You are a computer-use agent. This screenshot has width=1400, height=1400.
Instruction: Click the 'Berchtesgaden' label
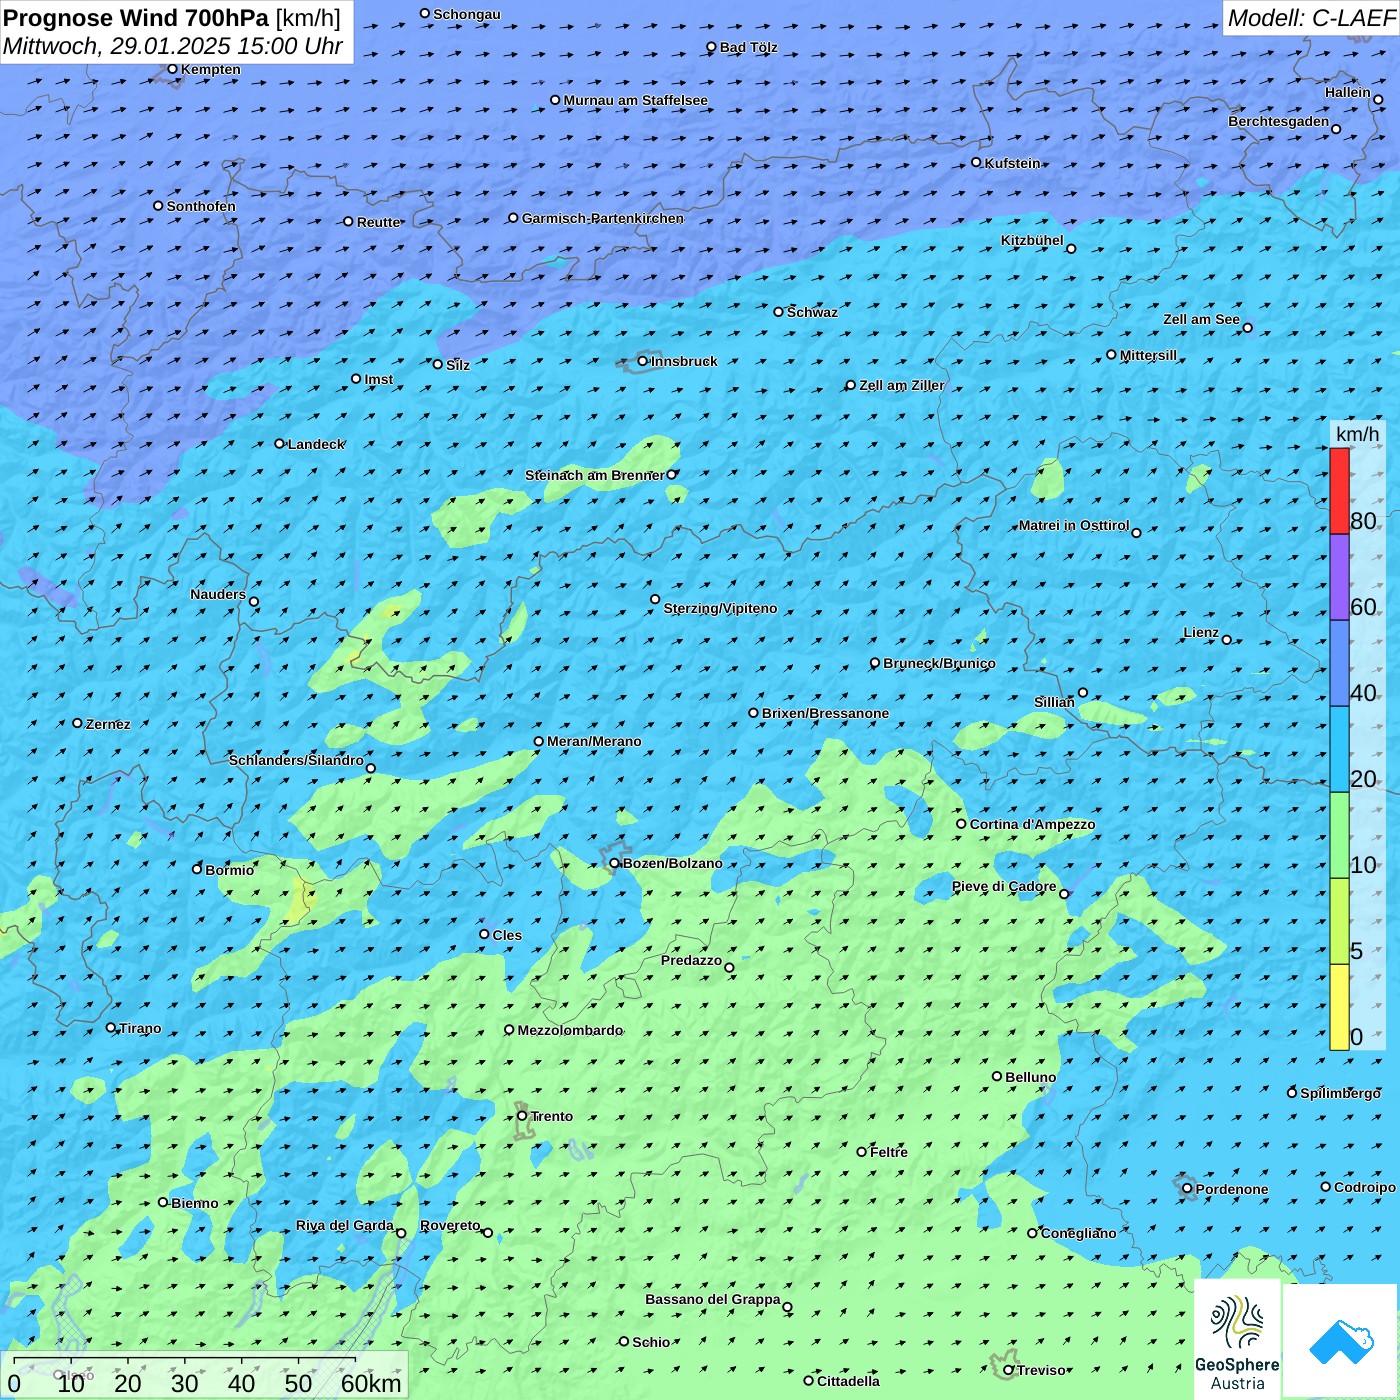coord(1278,121)
